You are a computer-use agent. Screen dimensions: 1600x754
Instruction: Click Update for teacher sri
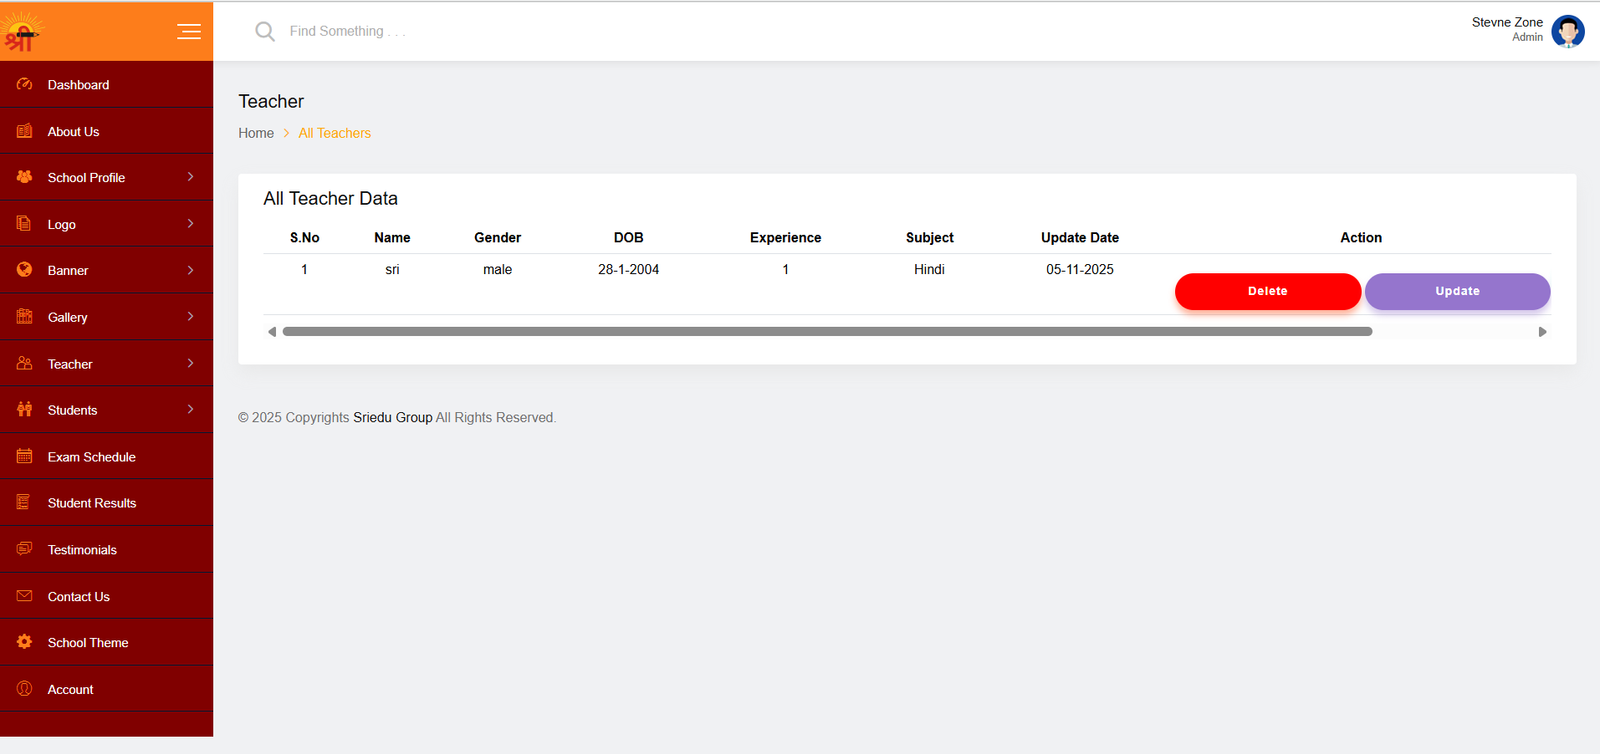[x=1457, y=291]
